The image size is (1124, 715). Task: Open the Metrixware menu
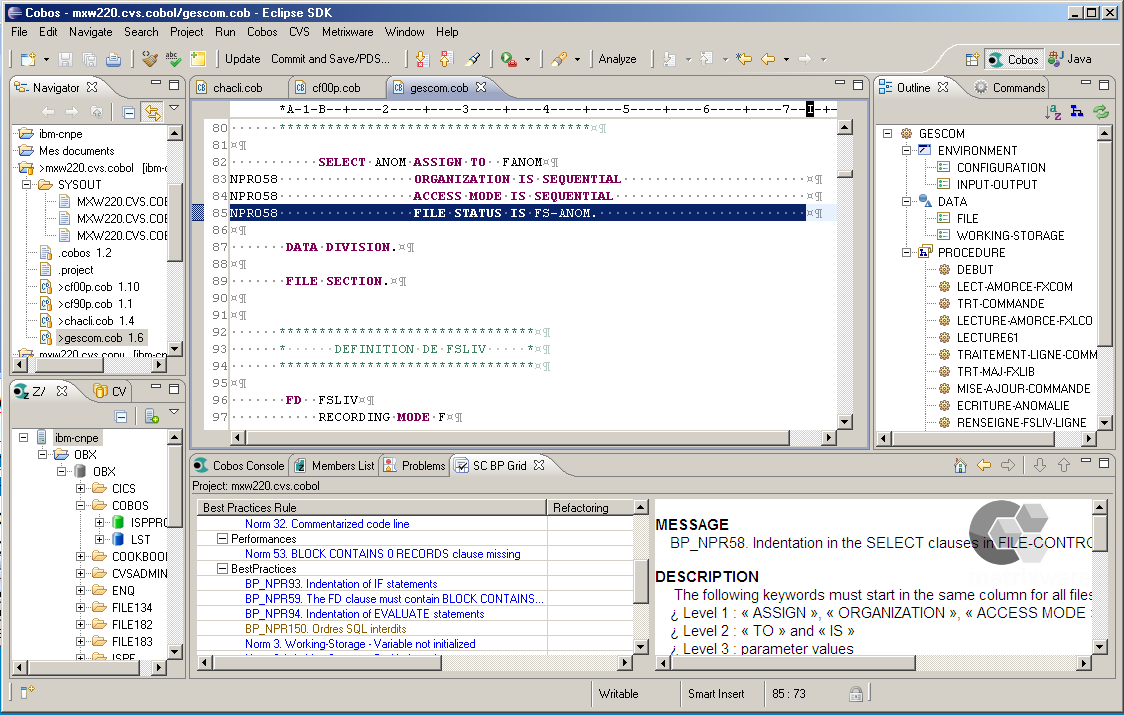[348, 32]
